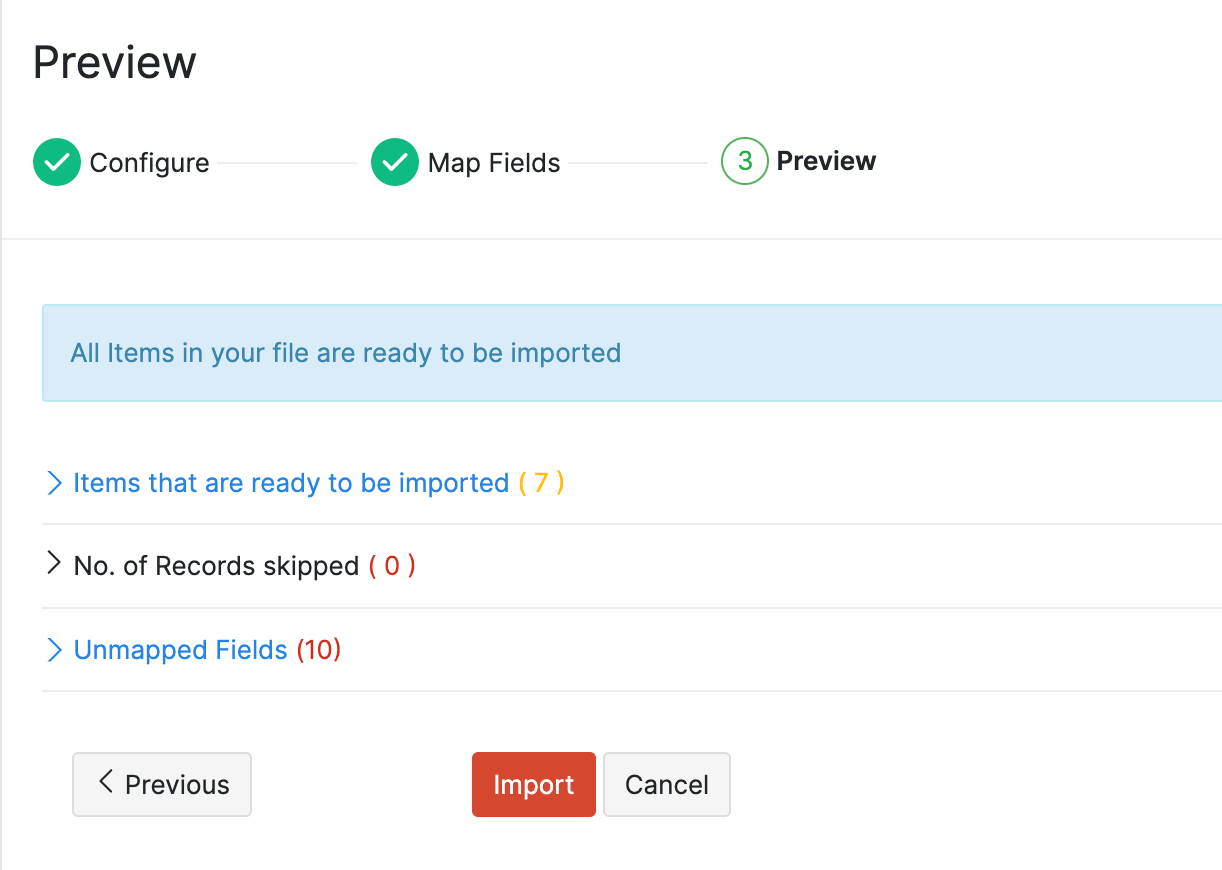Click the Import button
The height and width of the screenshot is (870, 1222).
pos(533,784)
